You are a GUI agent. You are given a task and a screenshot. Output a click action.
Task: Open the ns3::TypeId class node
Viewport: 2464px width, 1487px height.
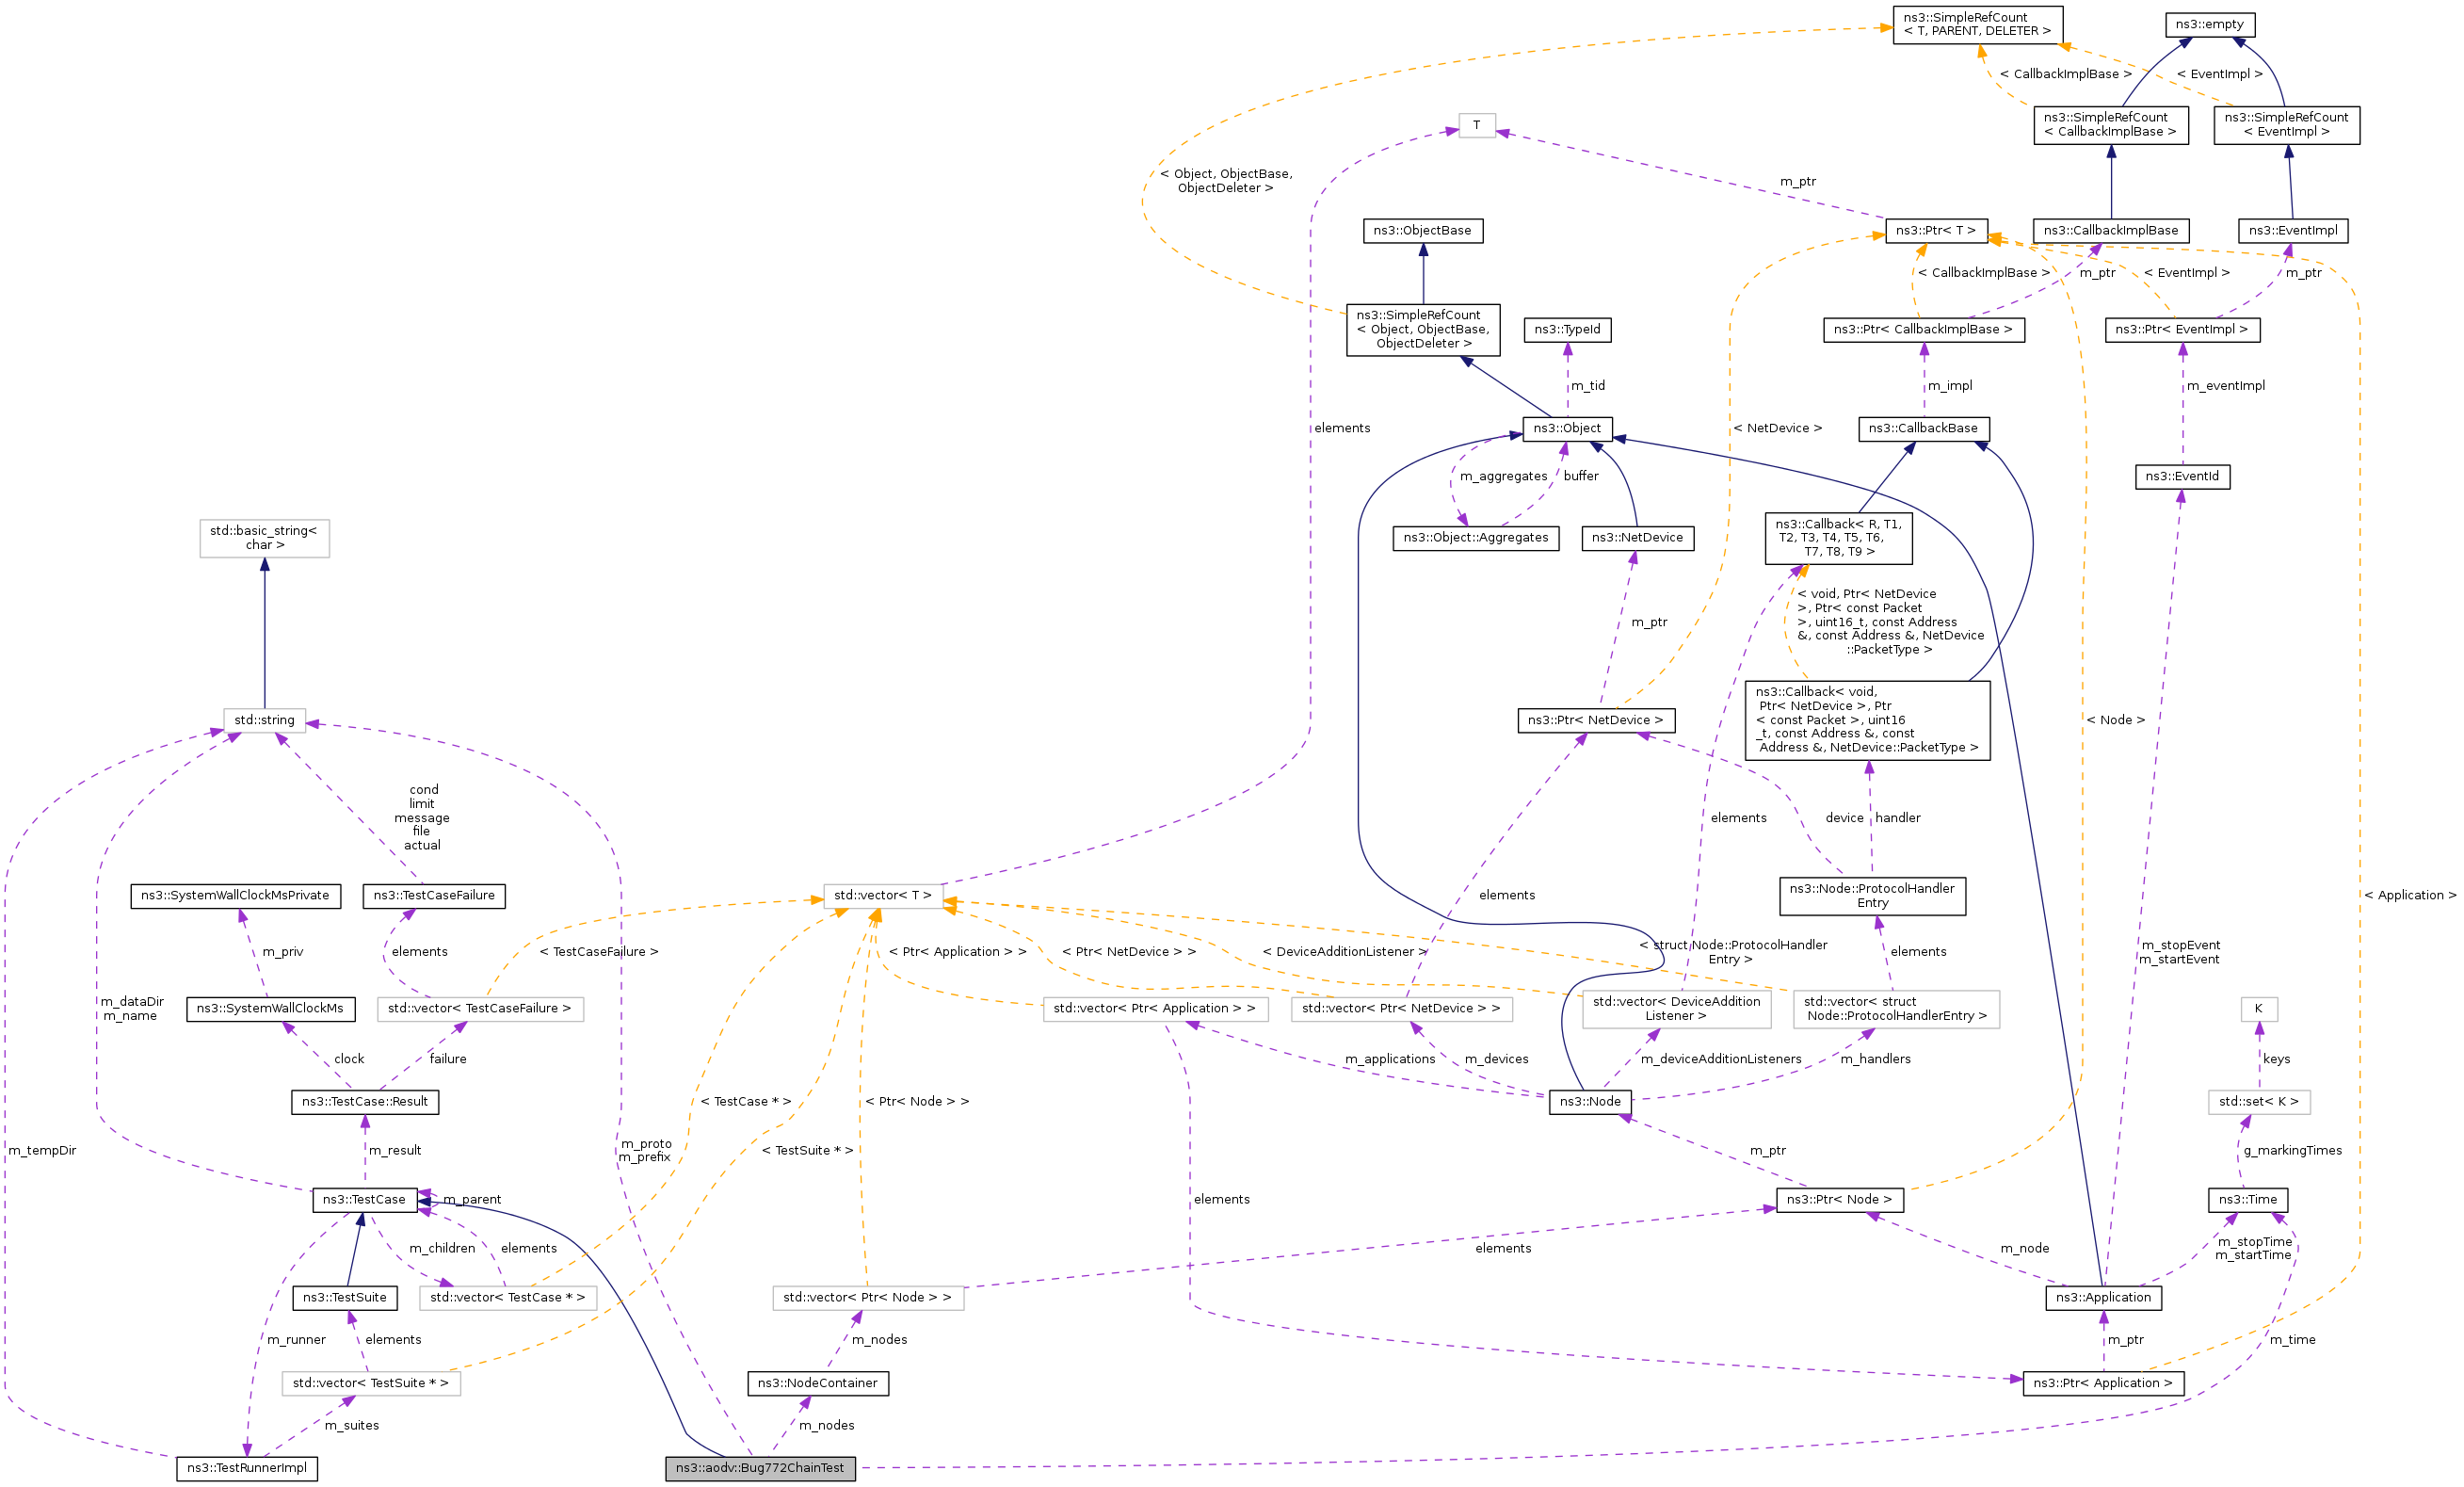point(1568,329)
